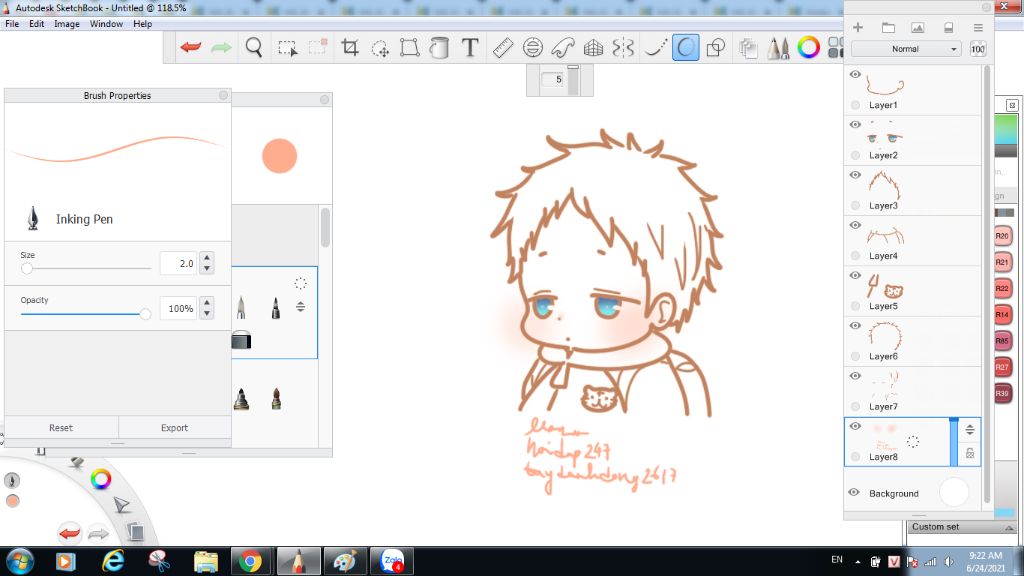Image resolution: width=1024 pixels, height=576 pixels.
Task: Click the brush Size slider handle
Action: pos(27,268)
